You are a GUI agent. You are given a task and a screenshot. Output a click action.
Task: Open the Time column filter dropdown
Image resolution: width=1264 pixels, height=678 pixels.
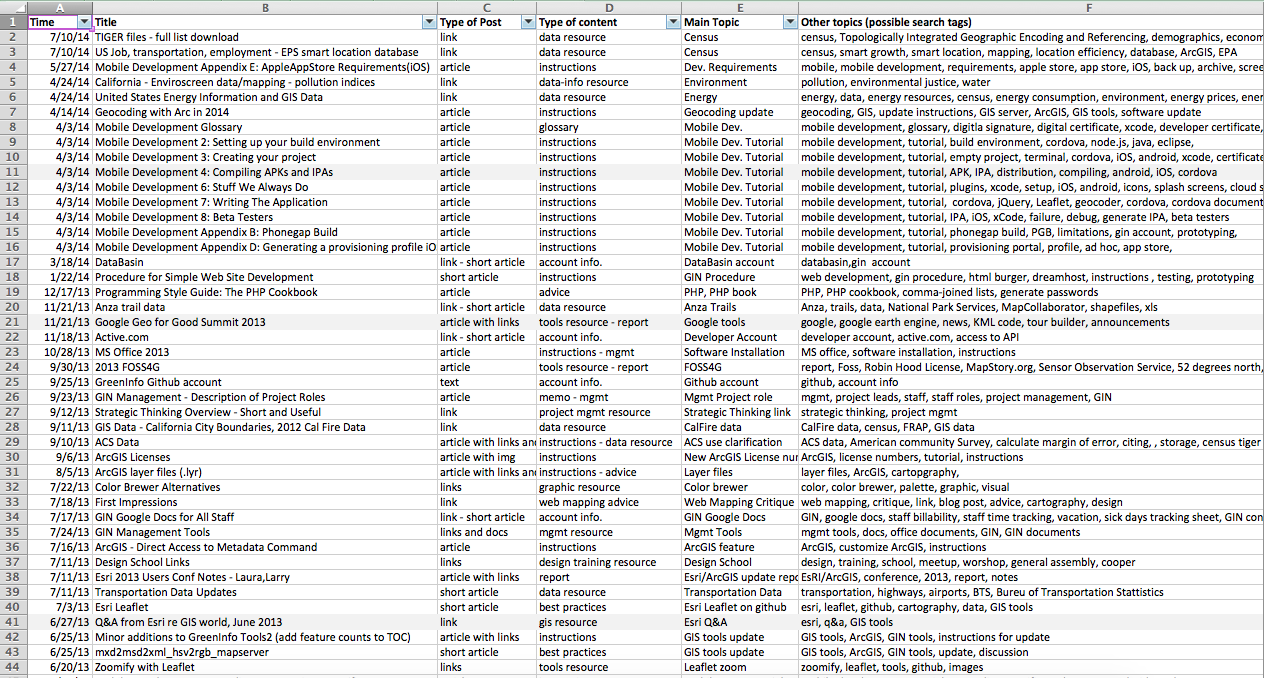(x=84, y=22)
